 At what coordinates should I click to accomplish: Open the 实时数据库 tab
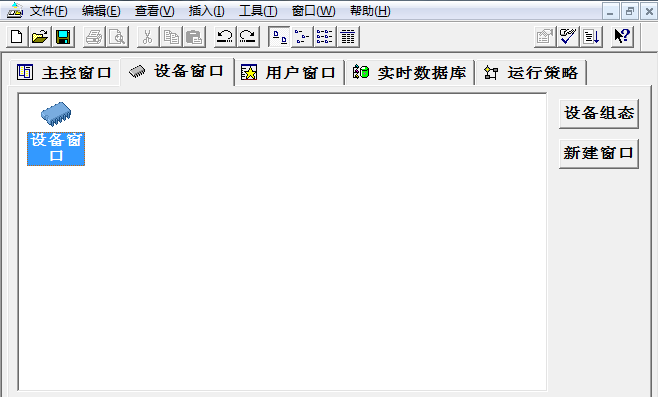pyautogui.click(x=410, y=73)
